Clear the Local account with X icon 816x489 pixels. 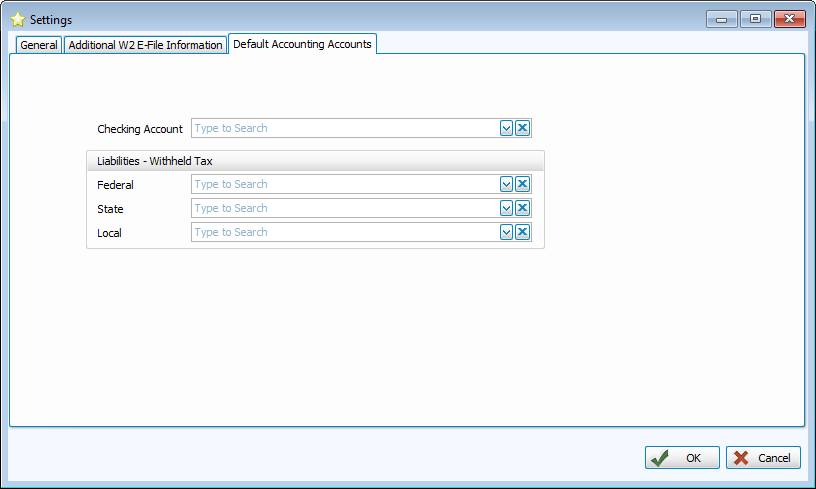coord(522,232)
